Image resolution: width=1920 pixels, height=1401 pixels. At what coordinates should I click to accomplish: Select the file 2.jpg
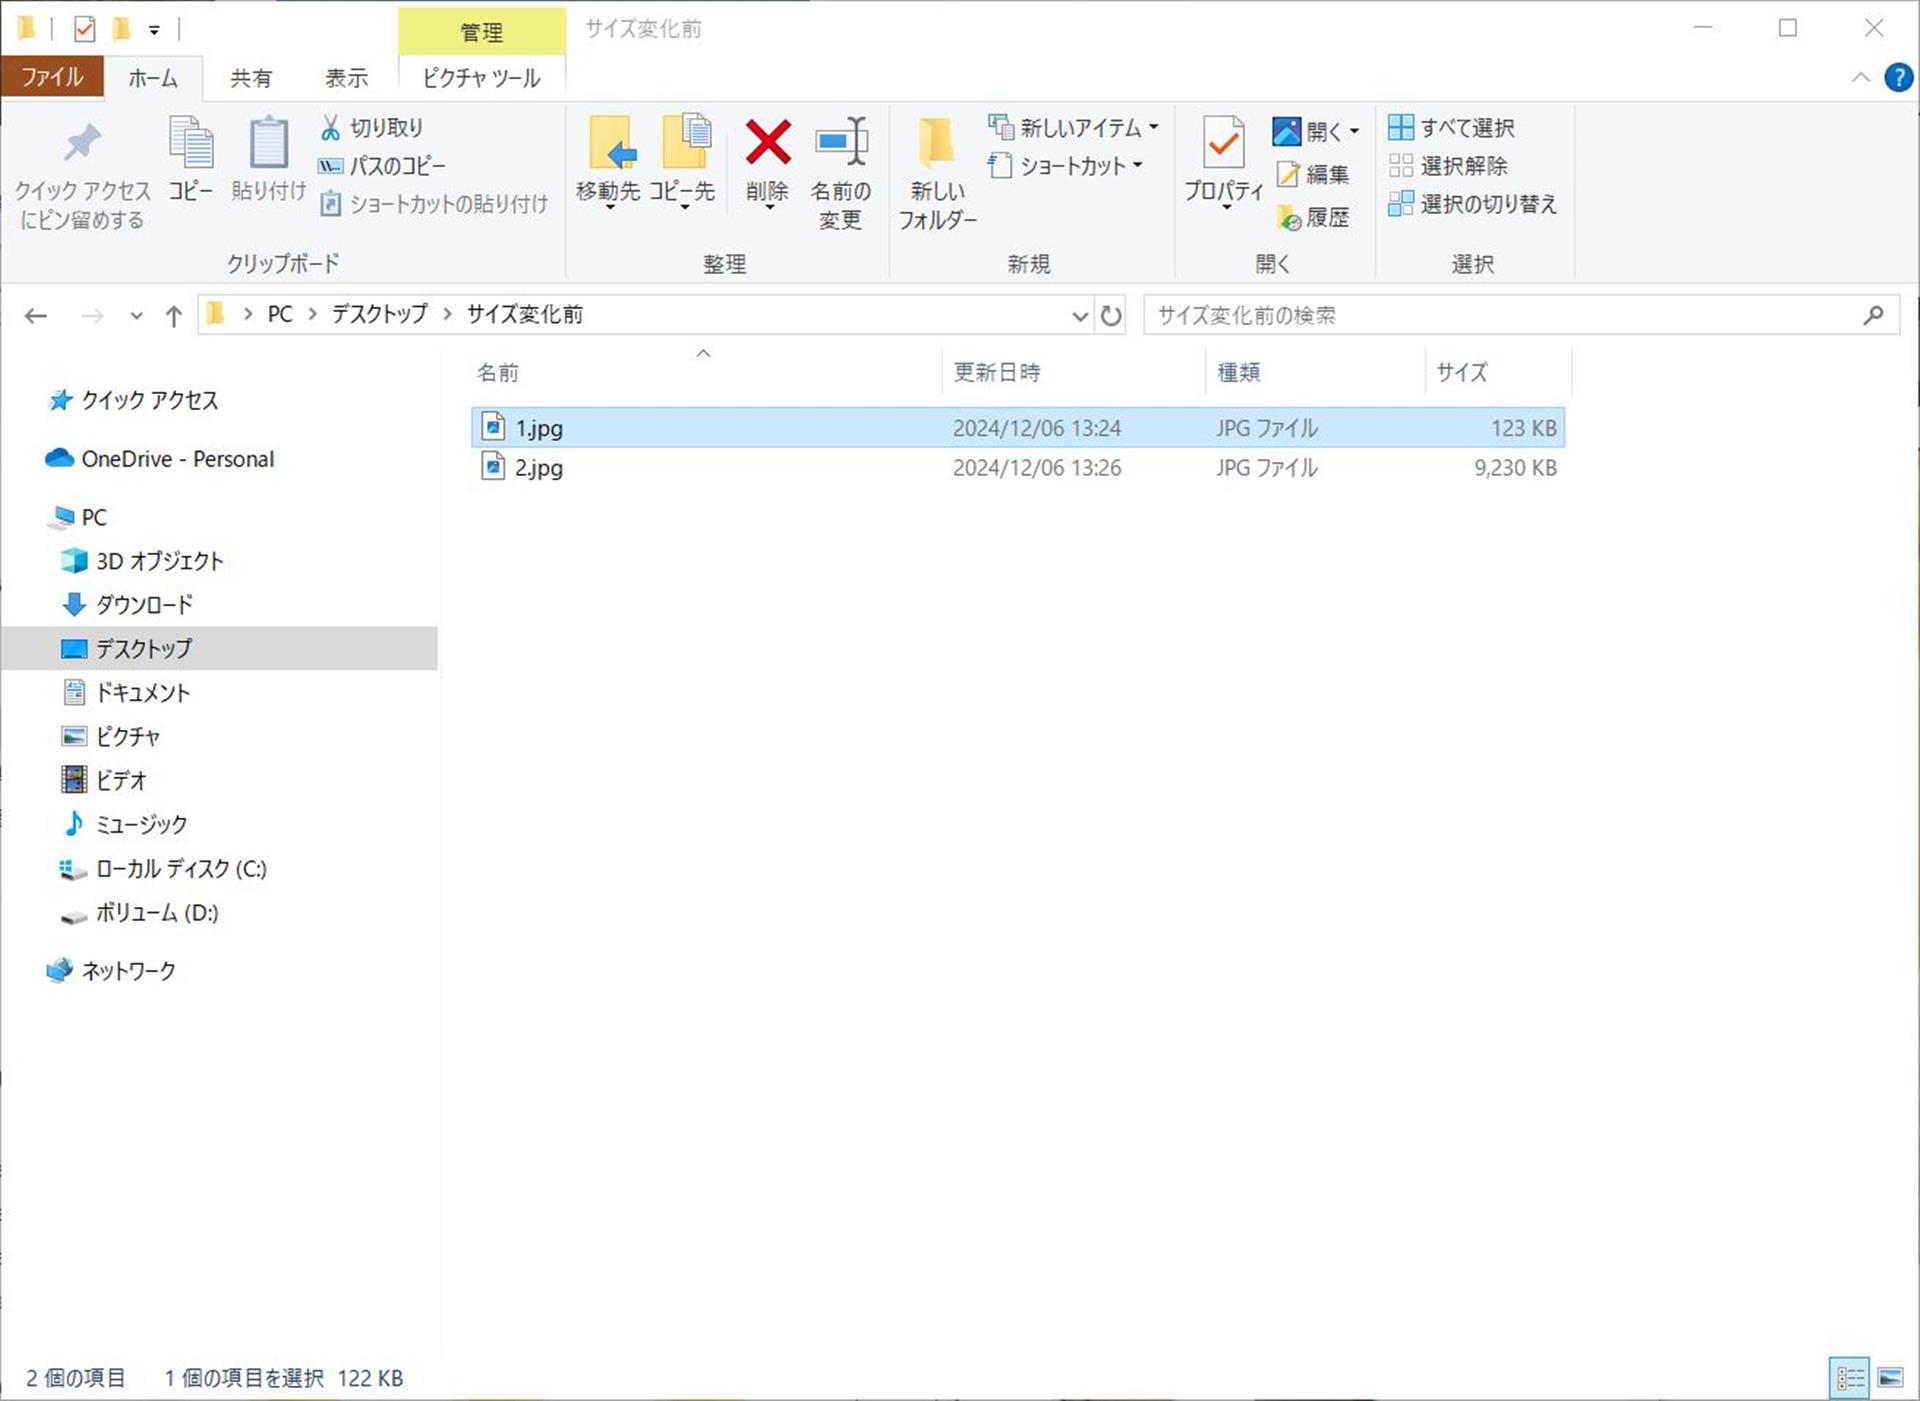(539, 467)
